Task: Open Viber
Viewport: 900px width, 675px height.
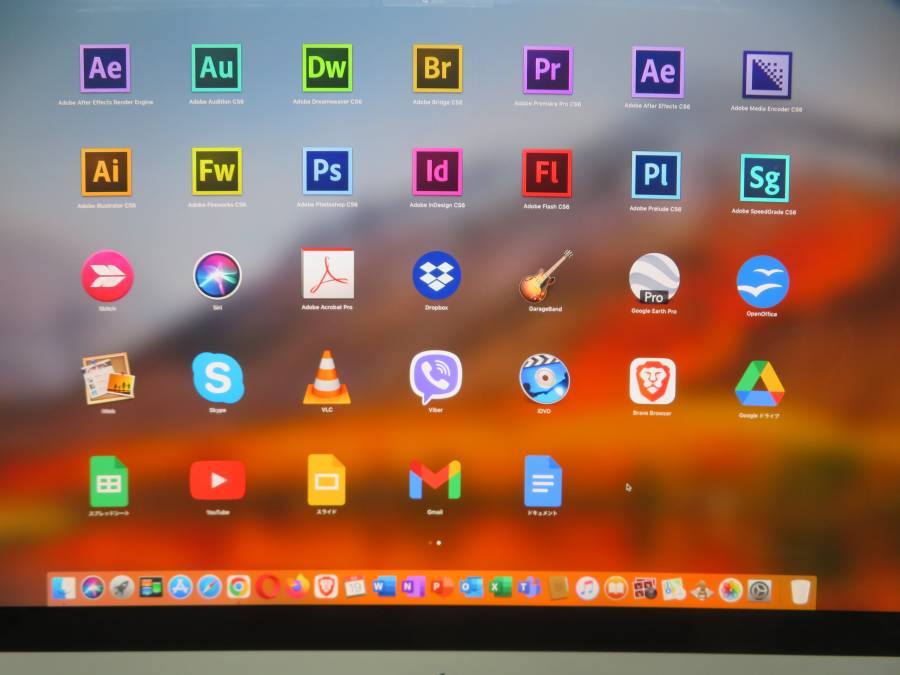Action: coord(436,378)
